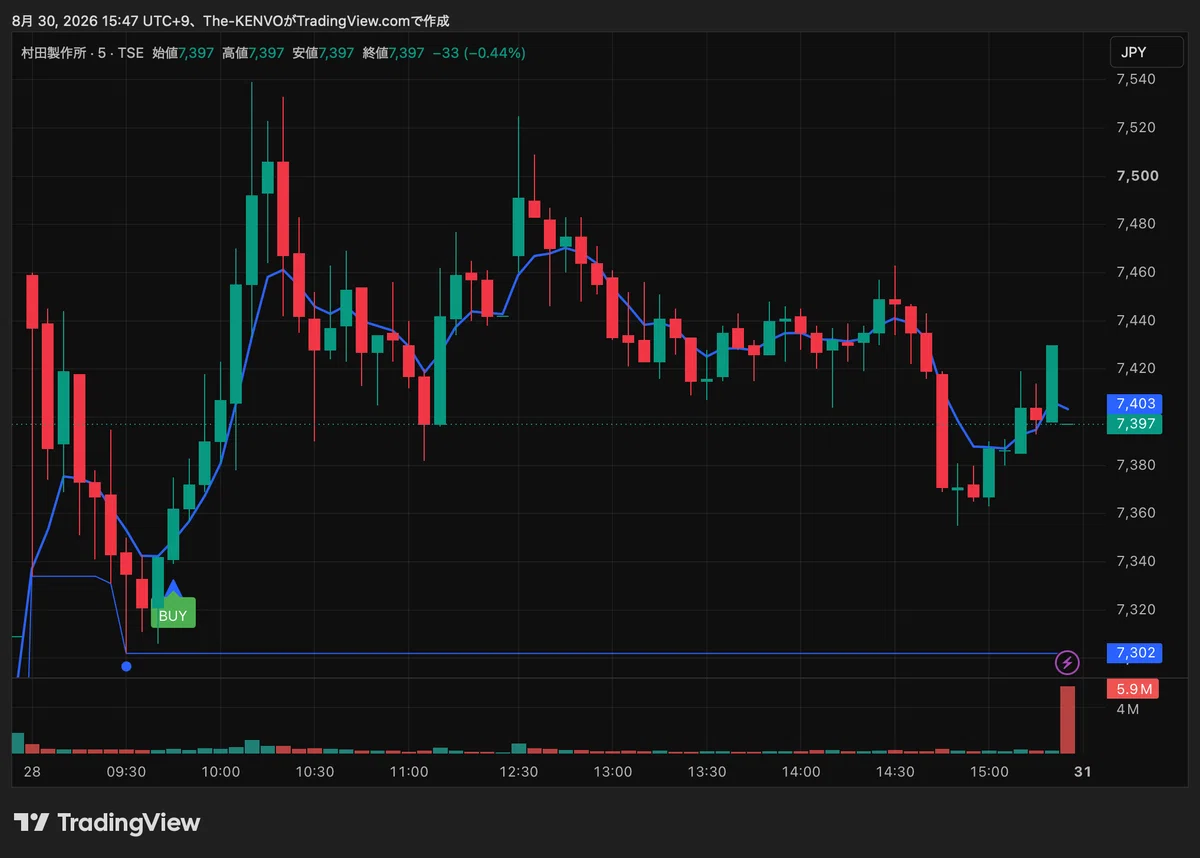This screenshot has height=858, width=1200.
Task: Click the 7,403 blue price label
Action: click(x=1135, y=404)
